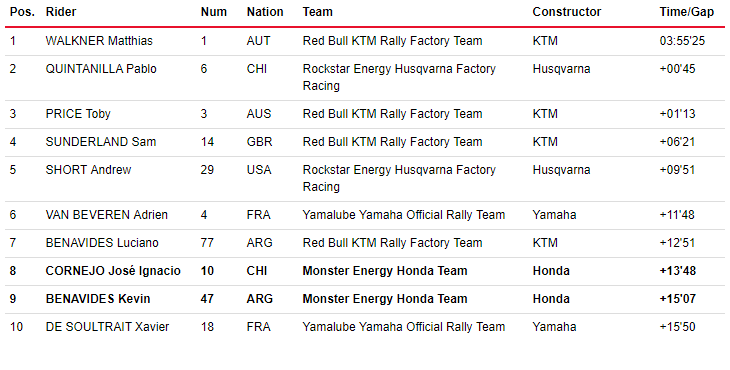Click PRICE Toby in the results
730x370 pixels.
click(78, 114)
